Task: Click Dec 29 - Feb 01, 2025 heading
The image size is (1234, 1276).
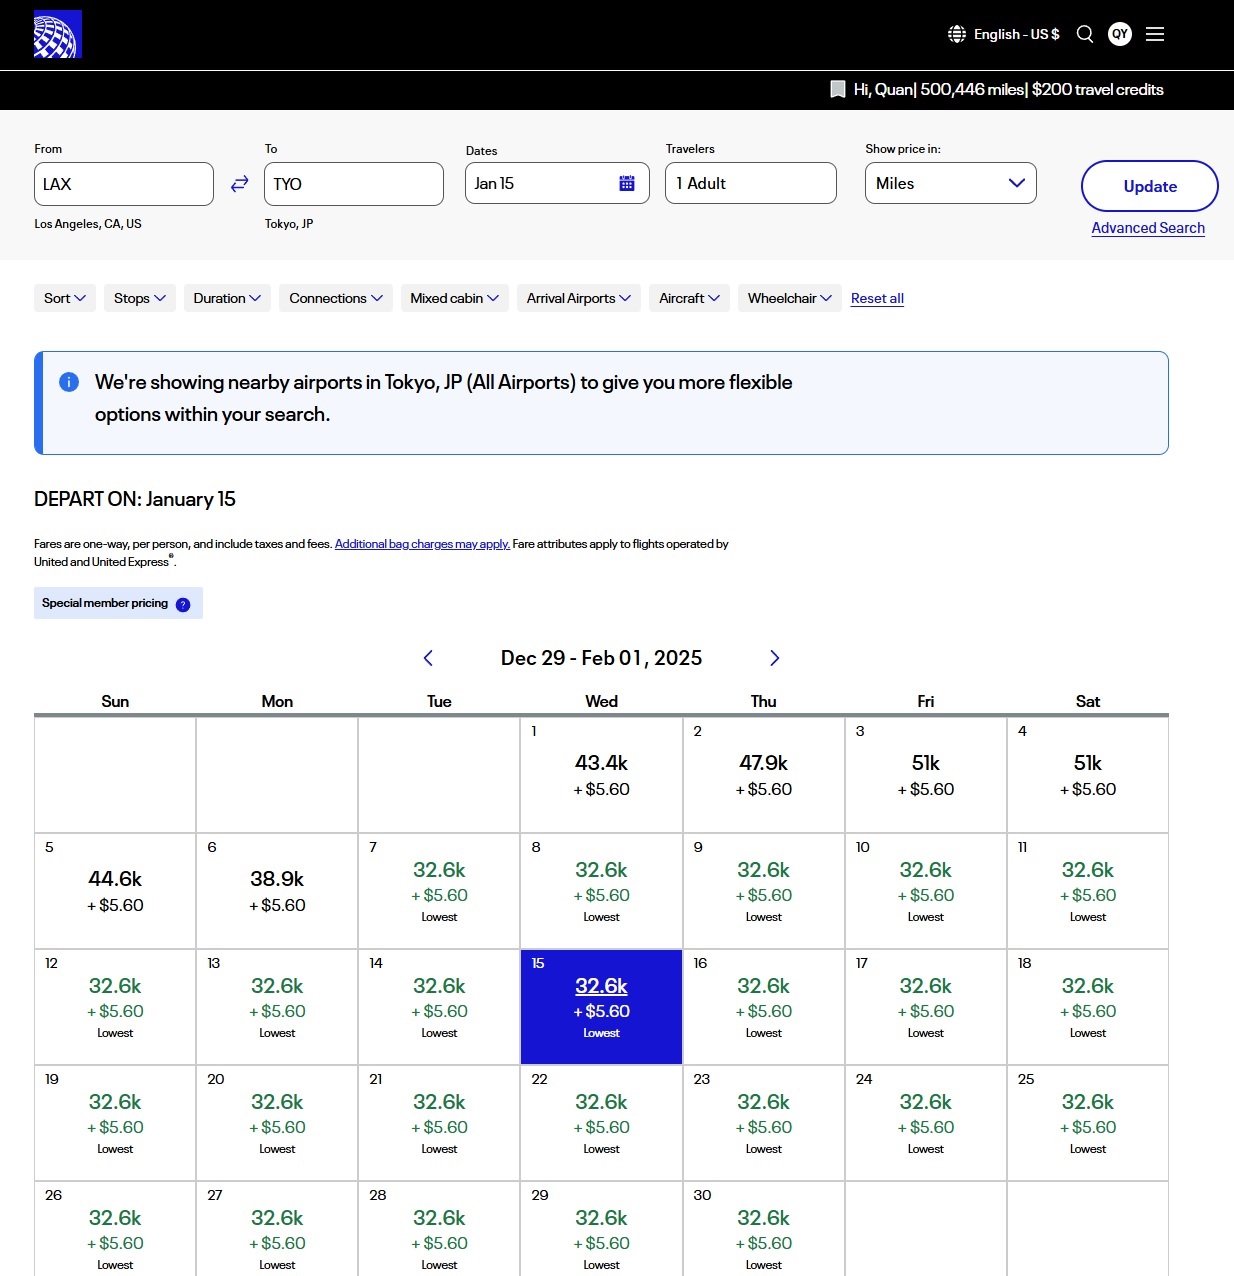Action: pyautogui.click(x=601, y=658)
